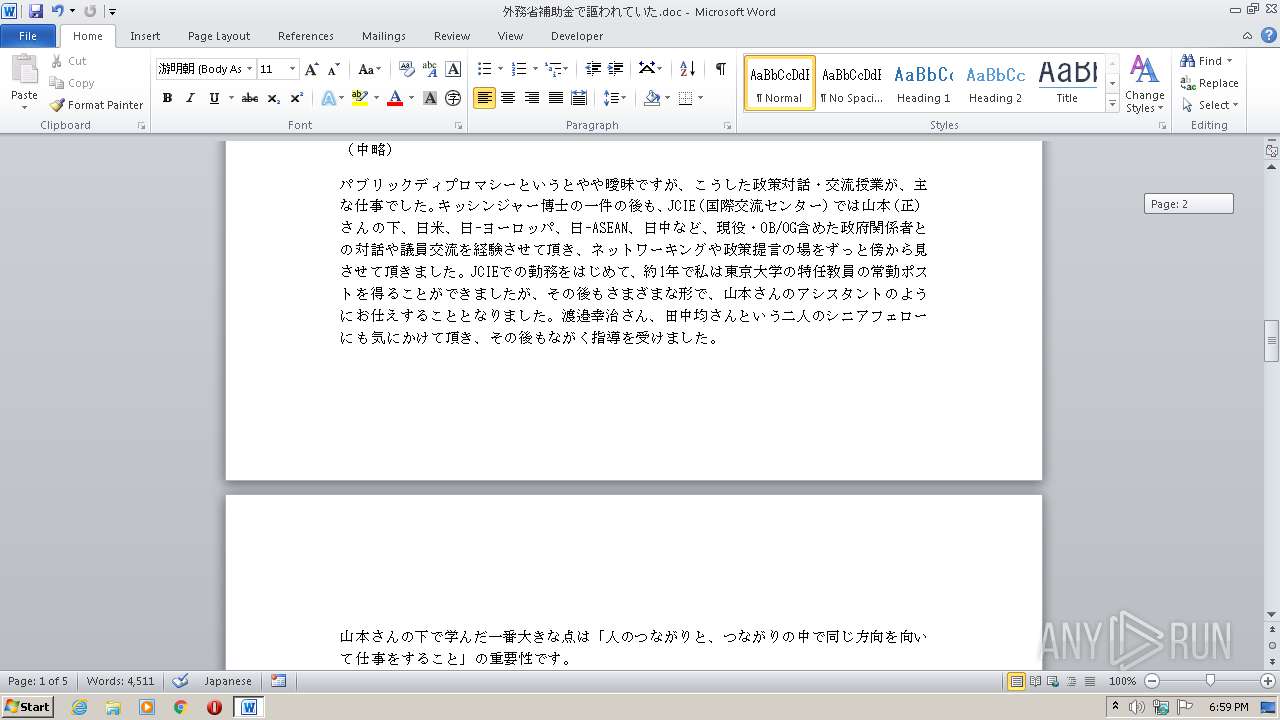Apply the No Spacing style

tap(851, 83)
